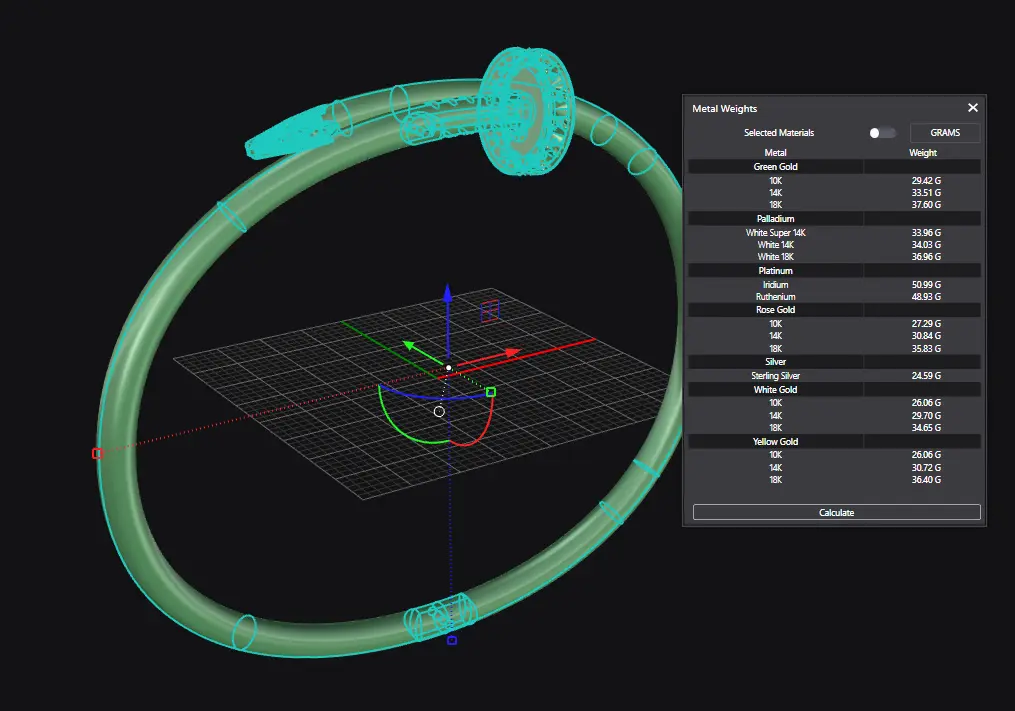The height and width of the screenshot is (711, 1015).
Task: Click the Green Gold group header
Action: [775, 167]
